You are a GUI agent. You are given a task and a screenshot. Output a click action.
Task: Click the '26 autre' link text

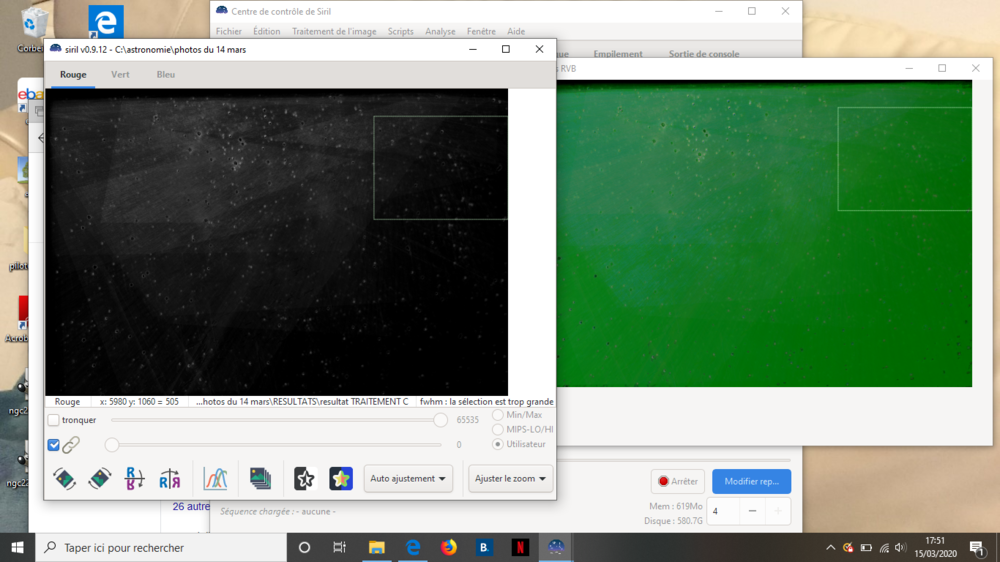(191, 506)
